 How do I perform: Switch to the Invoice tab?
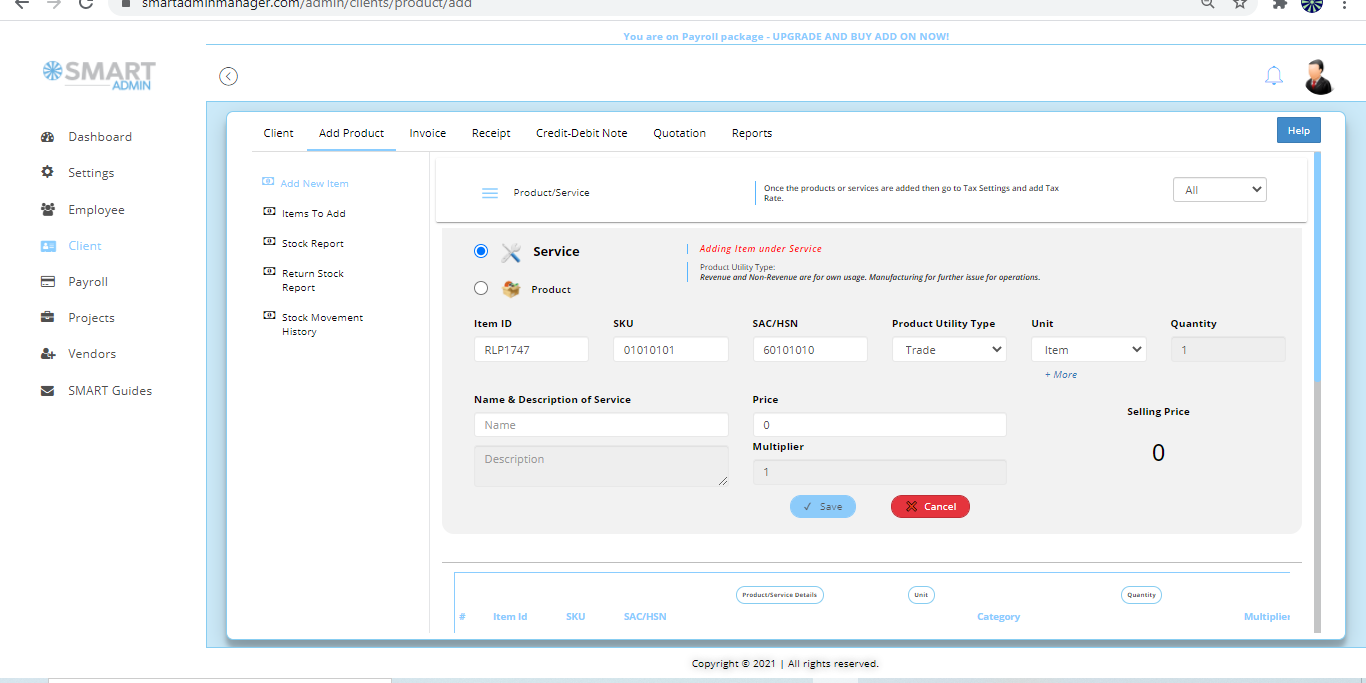(x=427, y=132)
